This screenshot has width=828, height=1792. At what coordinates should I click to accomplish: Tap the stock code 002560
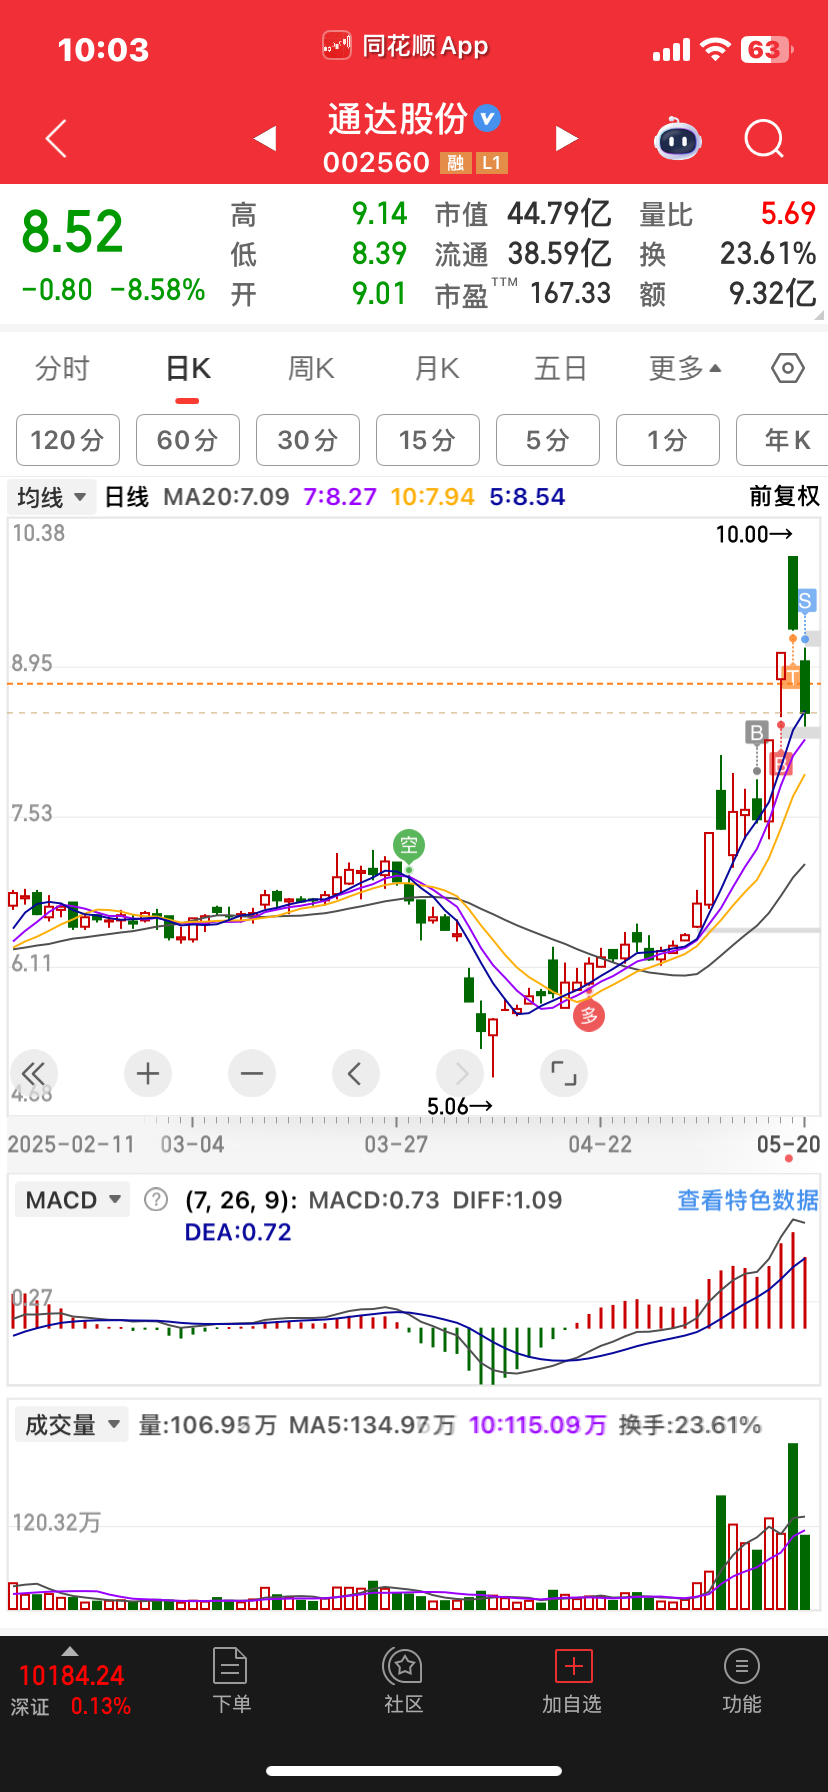tap(376, 163)
